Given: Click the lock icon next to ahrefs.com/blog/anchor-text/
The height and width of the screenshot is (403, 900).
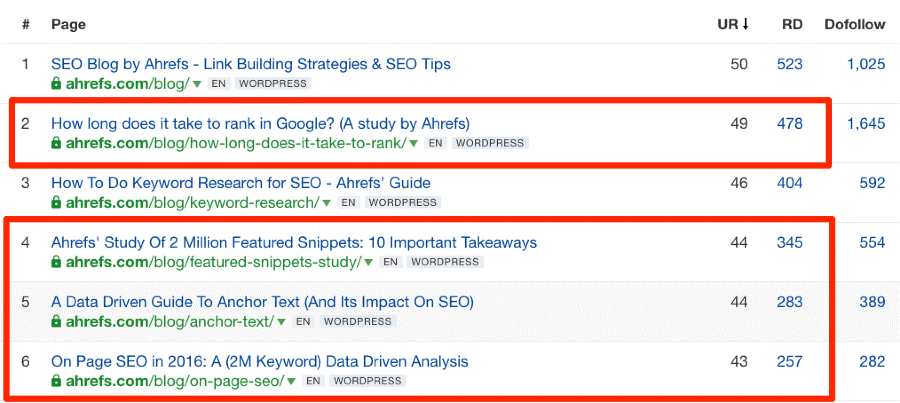Looking at the screenshot, I should click(x=57, y=322).
